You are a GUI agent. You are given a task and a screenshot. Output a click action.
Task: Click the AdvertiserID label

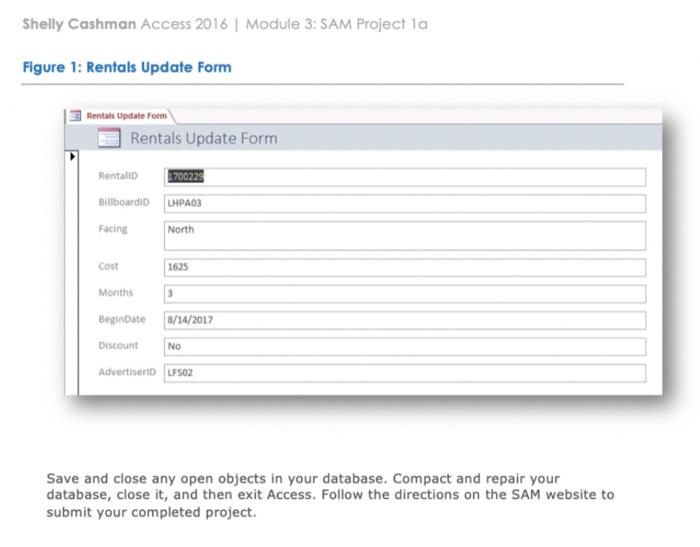click(x=127, y=372)
